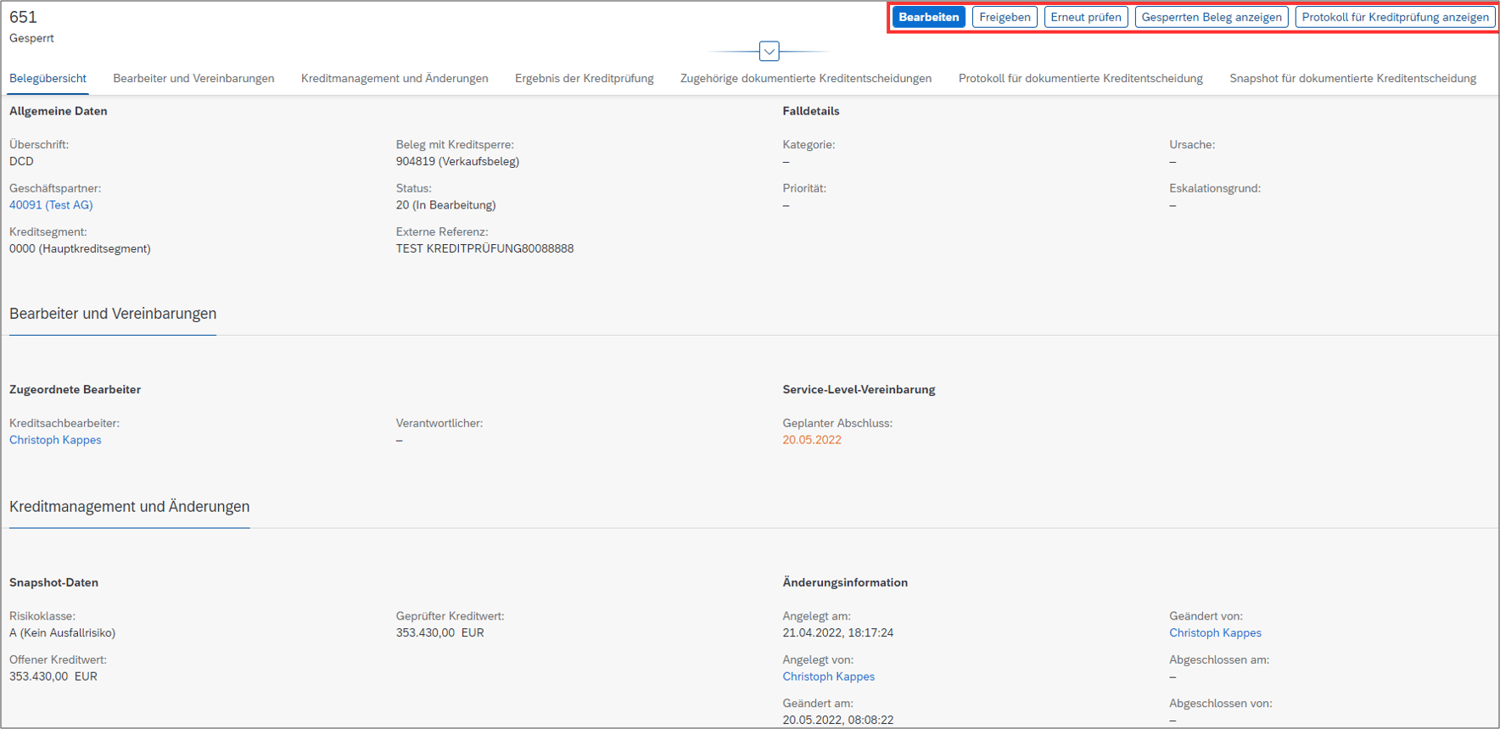1500x729 pixels.
Task: Click Christoph Kappes under Geändert von
Action: click(x=1215, y=632)
